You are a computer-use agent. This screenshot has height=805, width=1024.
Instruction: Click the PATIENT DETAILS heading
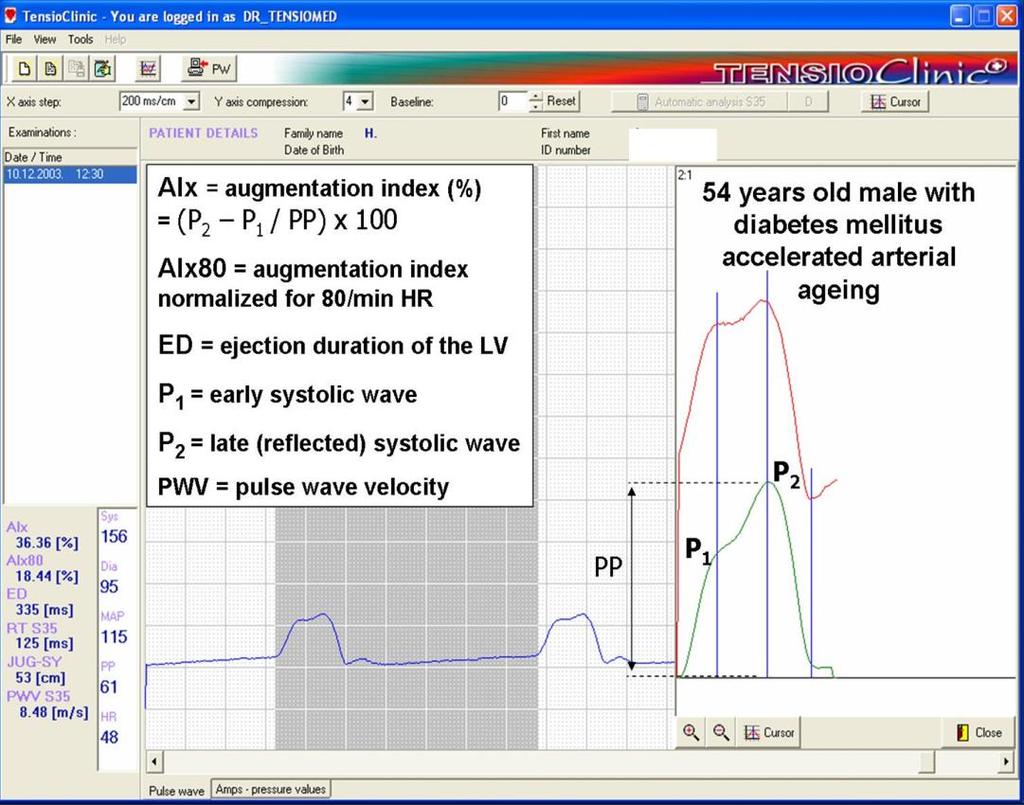[x=203, y=133]
